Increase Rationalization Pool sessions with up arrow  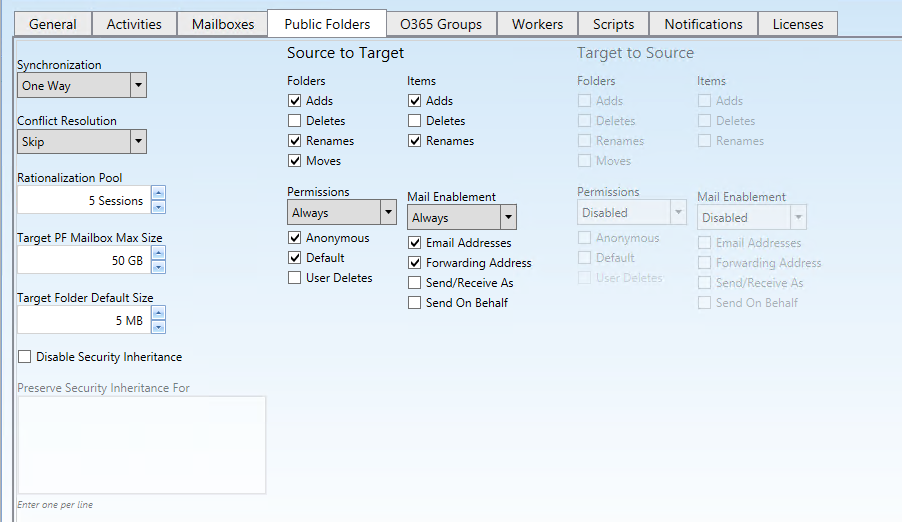(x=158, y=193)
